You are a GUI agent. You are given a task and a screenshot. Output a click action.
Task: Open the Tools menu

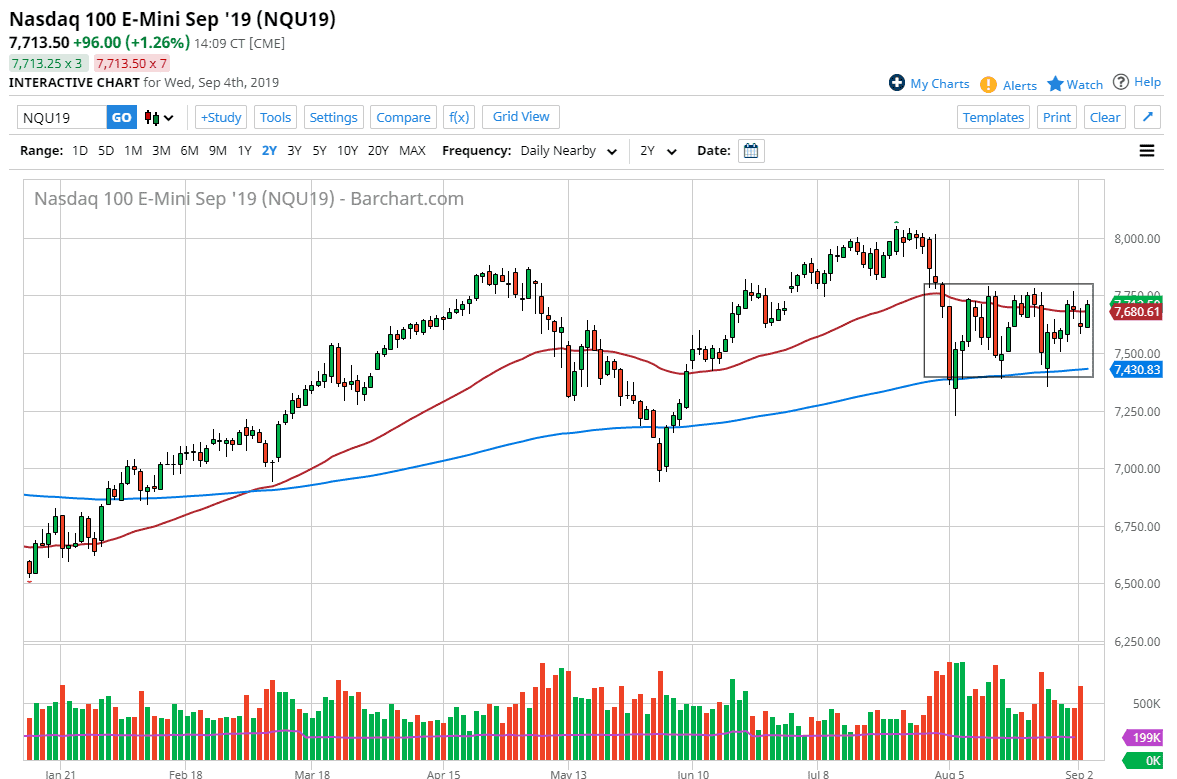click(275, 117)
